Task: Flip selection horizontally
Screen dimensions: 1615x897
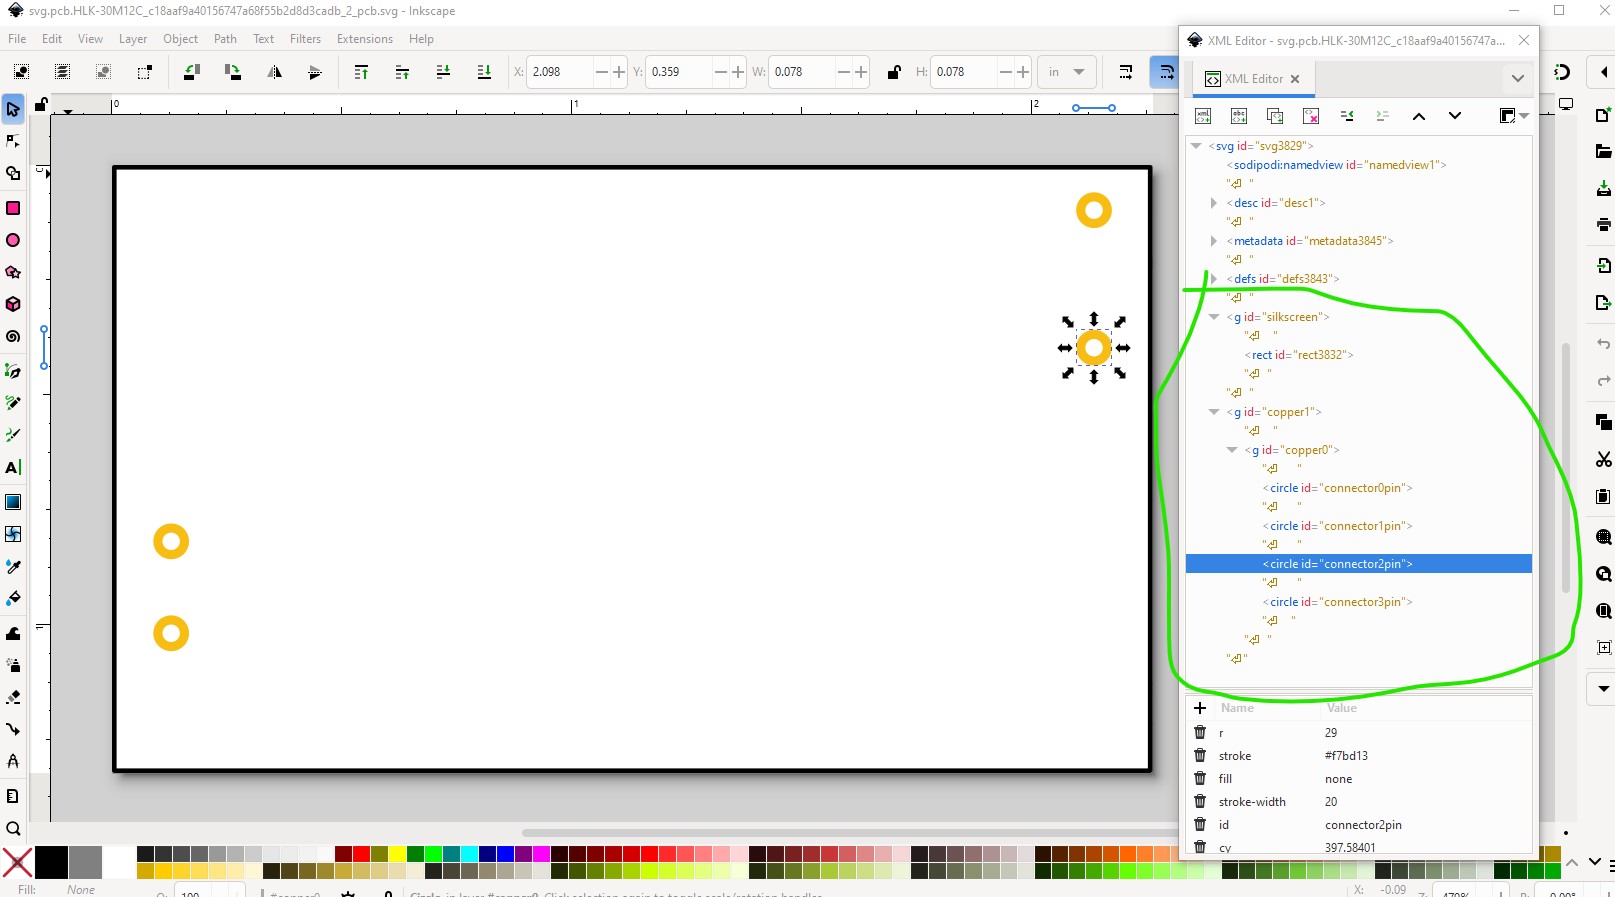Action: 274,72
